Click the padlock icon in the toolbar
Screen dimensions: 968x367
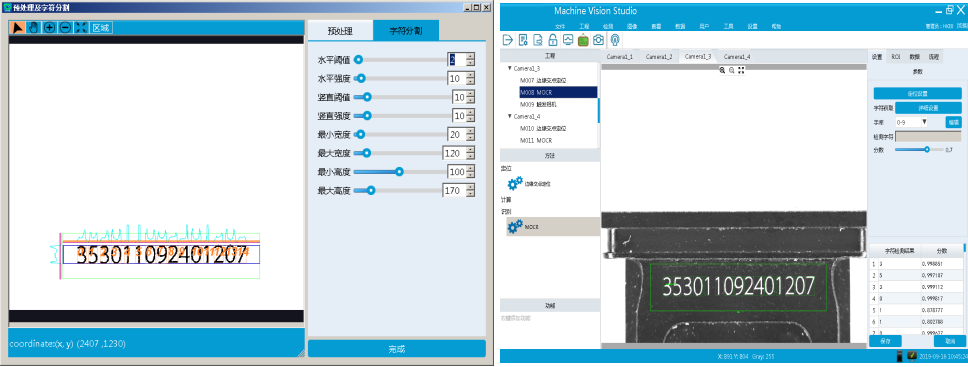click(553, 40)
